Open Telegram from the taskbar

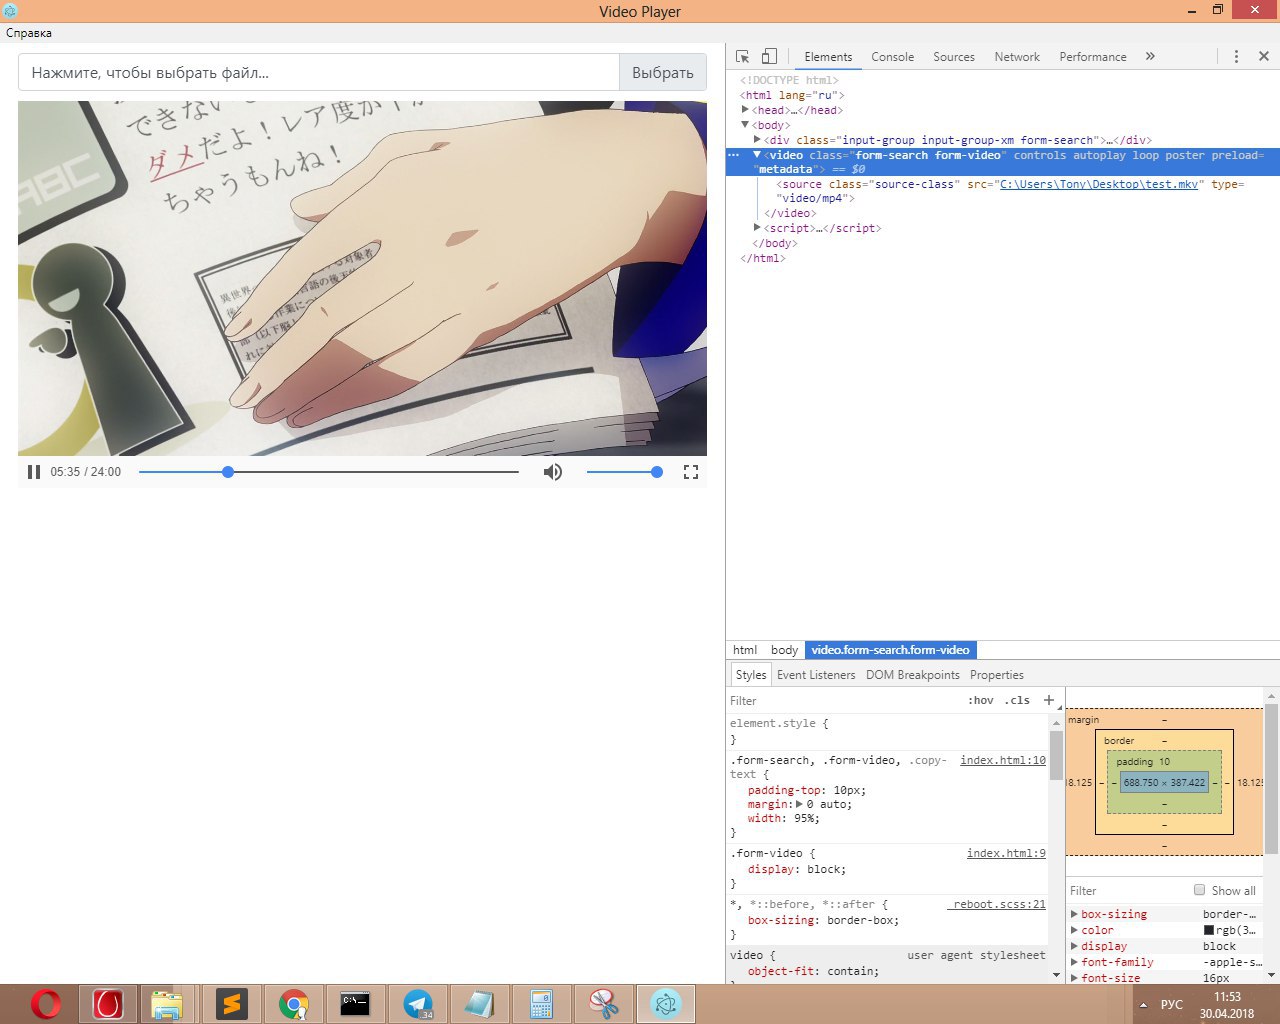point(418,1004)
